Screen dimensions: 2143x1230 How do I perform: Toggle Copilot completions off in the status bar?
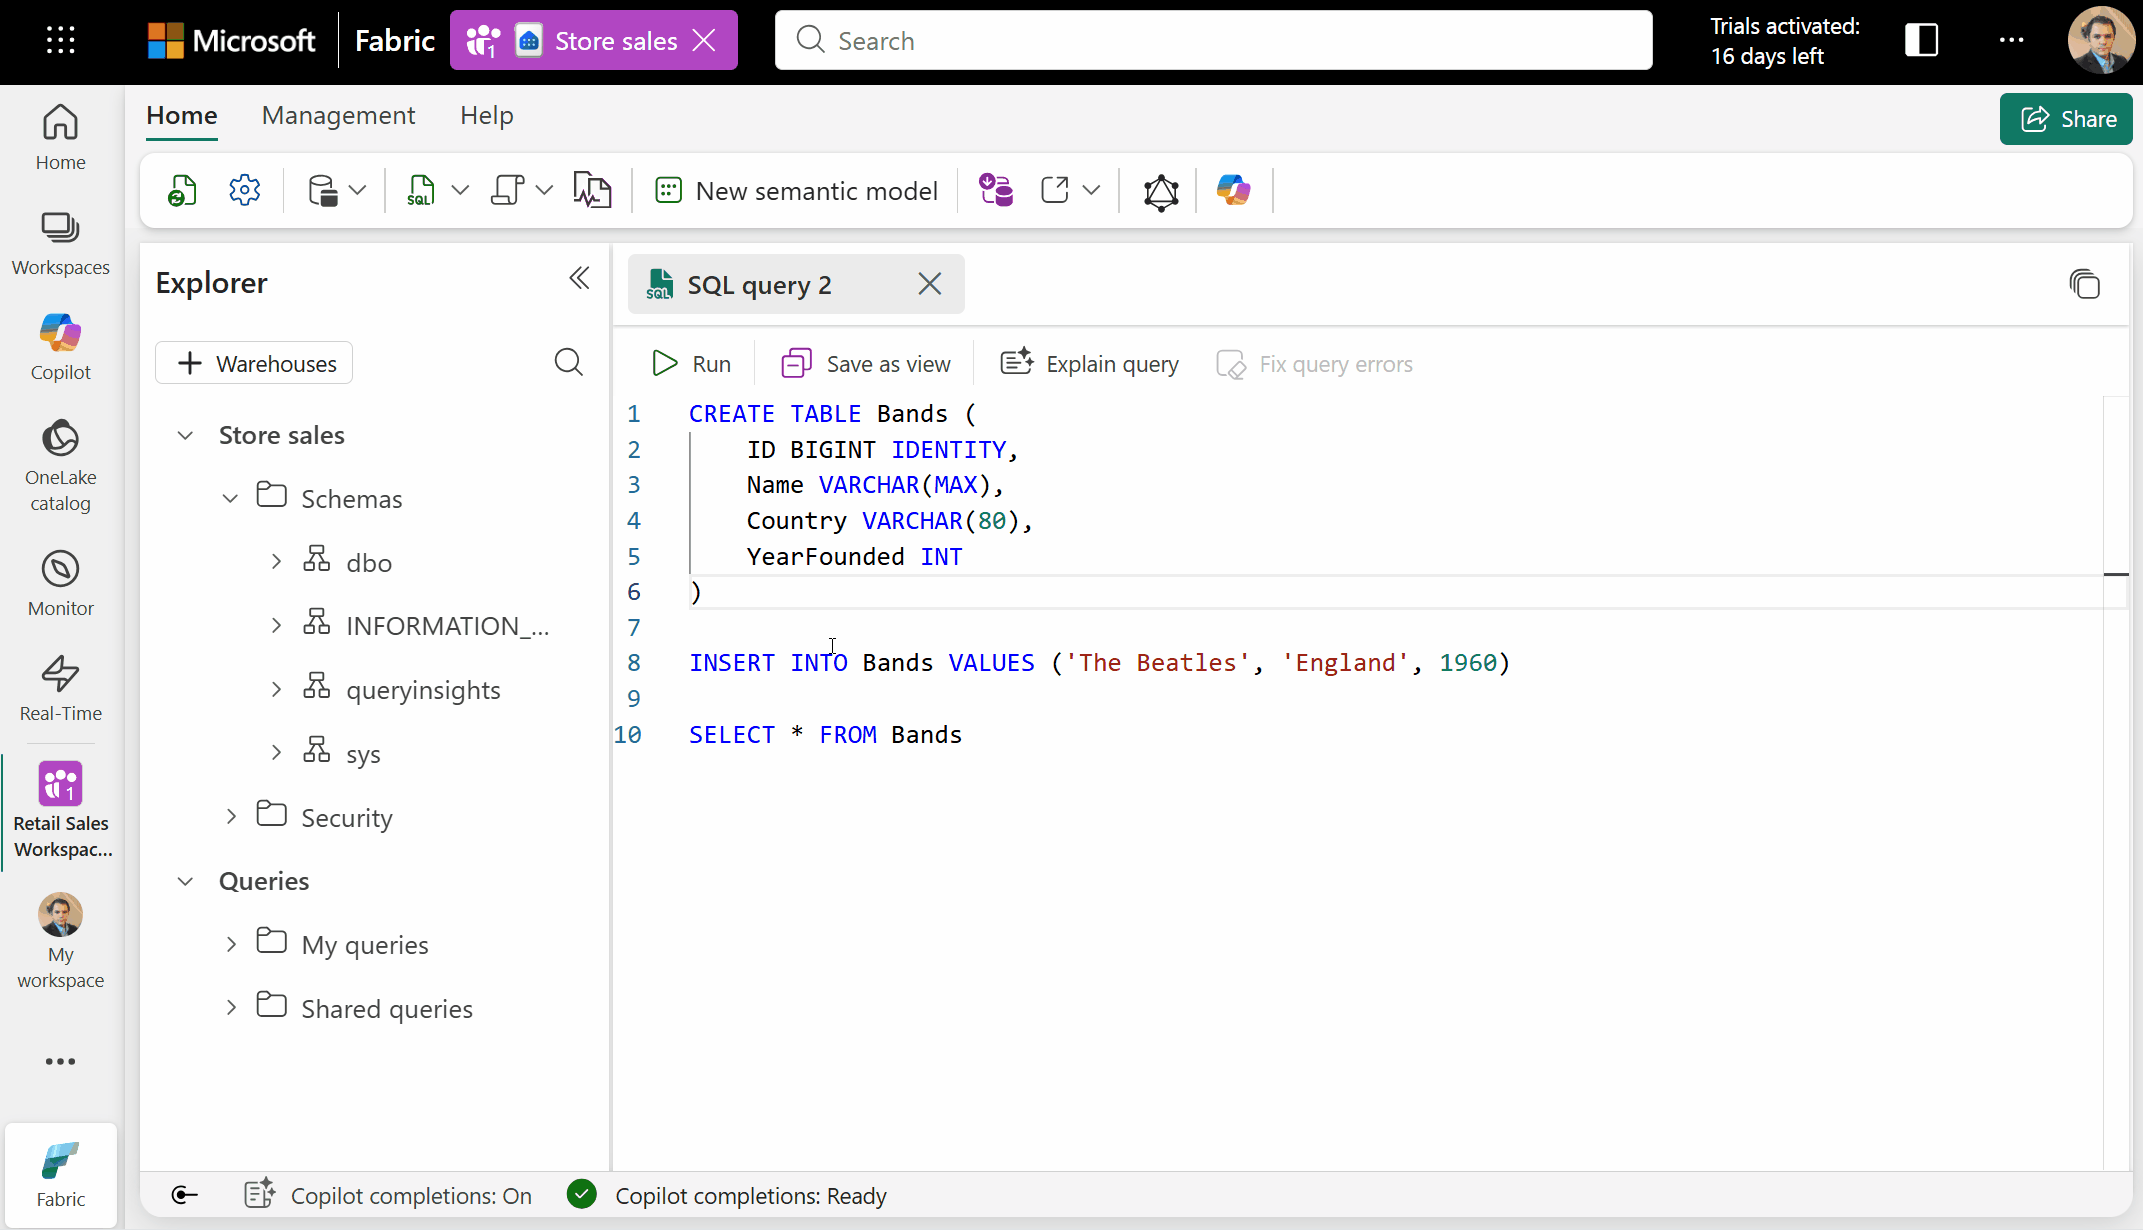coord(388,1195)
